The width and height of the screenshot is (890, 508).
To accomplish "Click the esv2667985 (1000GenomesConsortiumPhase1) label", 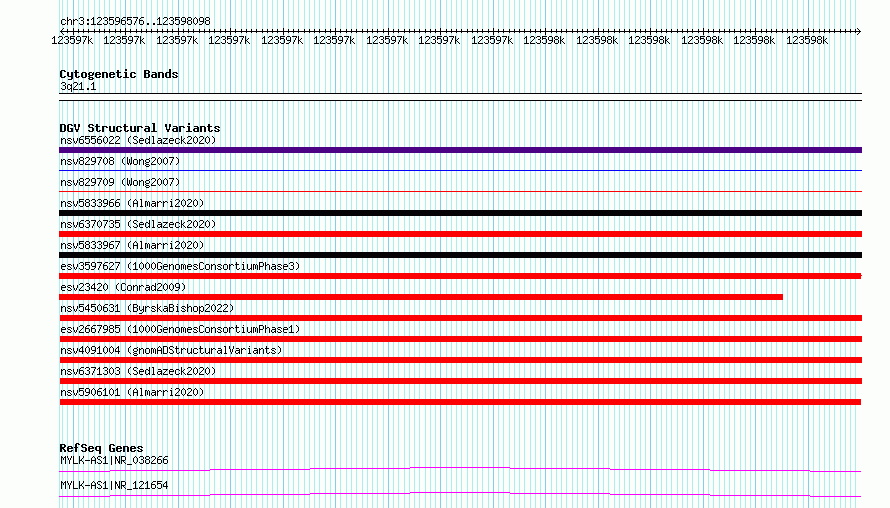I will (180, 329).
